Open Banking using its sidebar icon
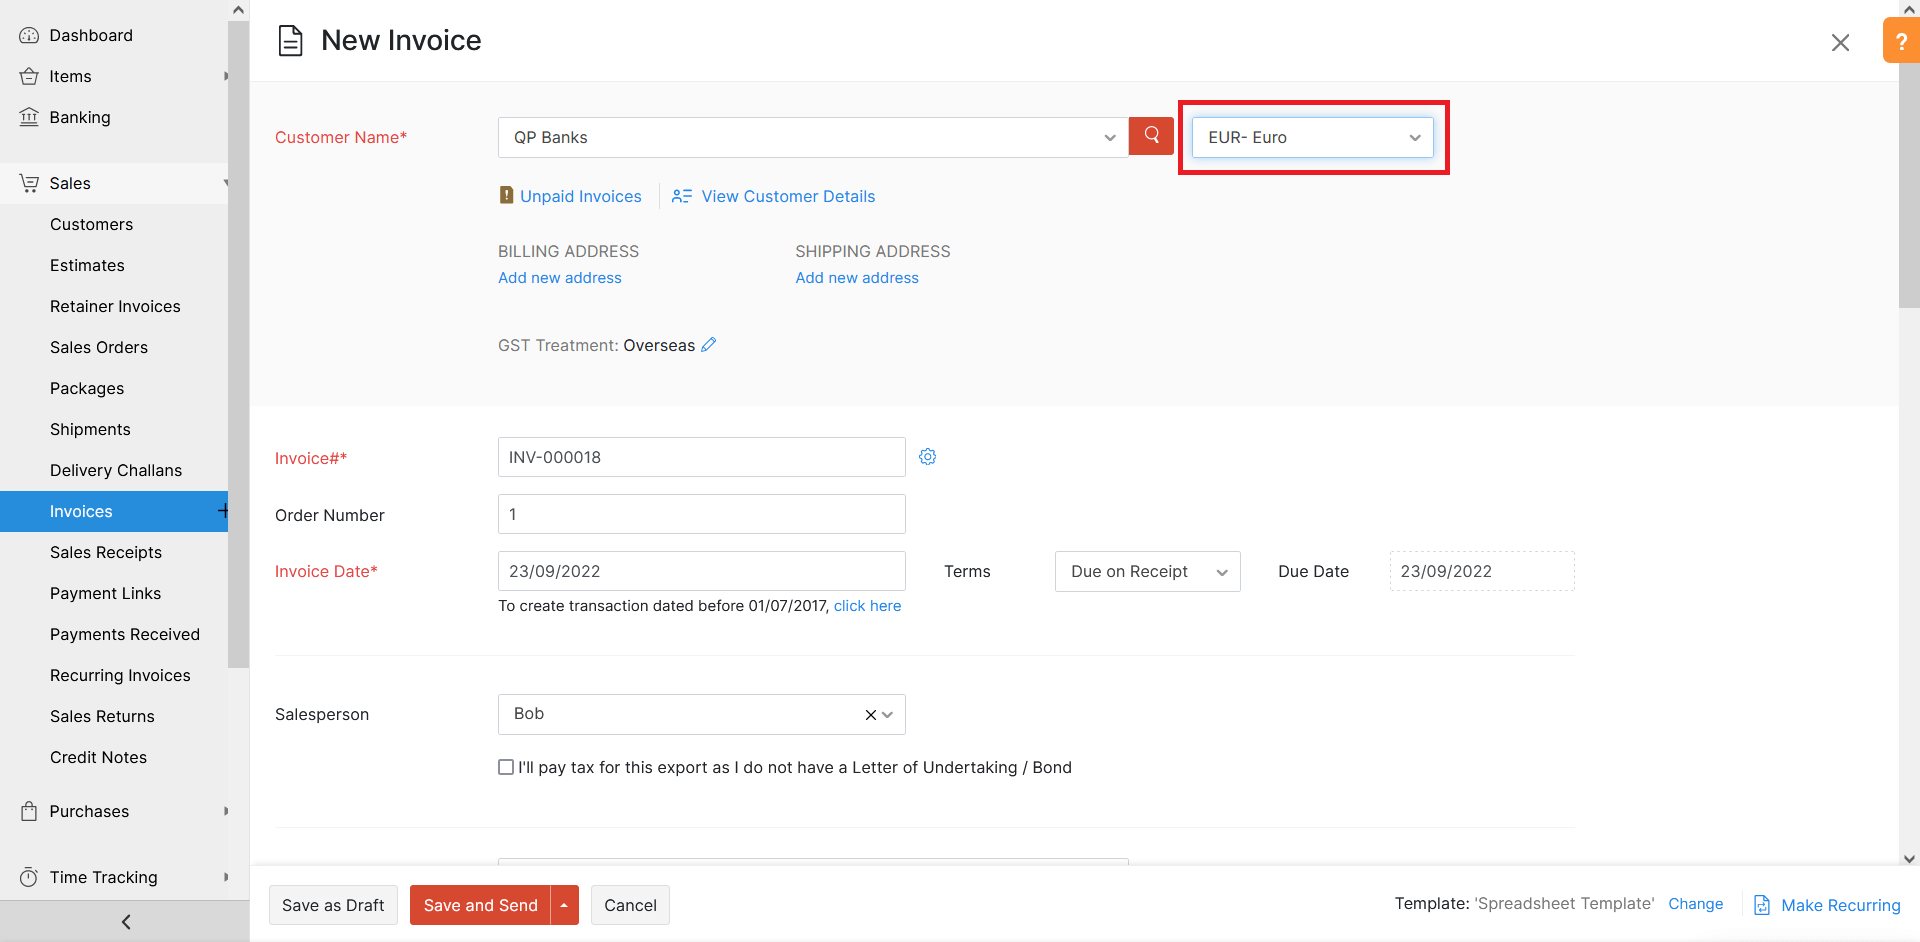 (29, 117)
